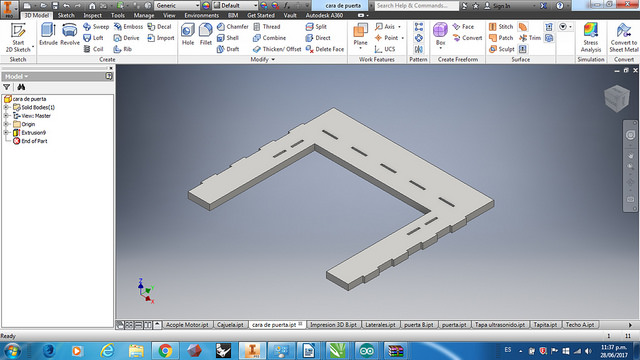Apply a Decal
Image resolution: width=640 pixels, height=360 pixels.
point(160,27)
